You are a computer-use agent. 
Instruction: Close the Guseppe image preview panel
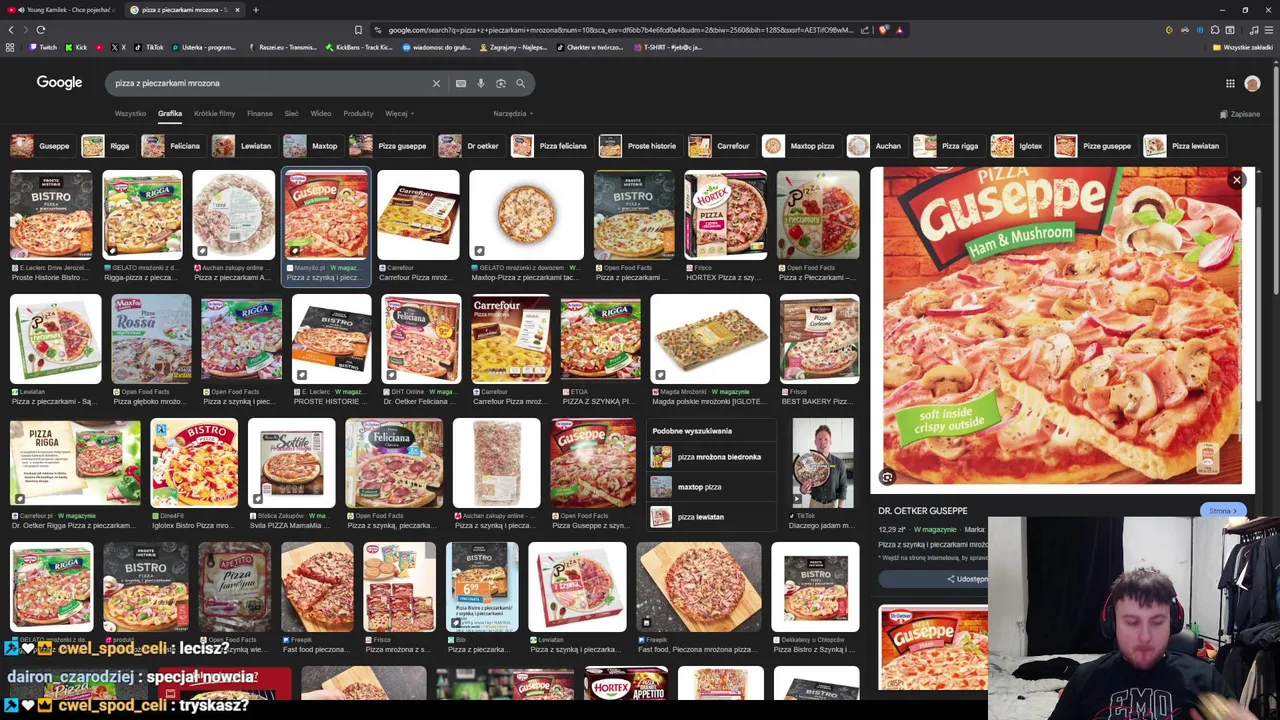1237,180
